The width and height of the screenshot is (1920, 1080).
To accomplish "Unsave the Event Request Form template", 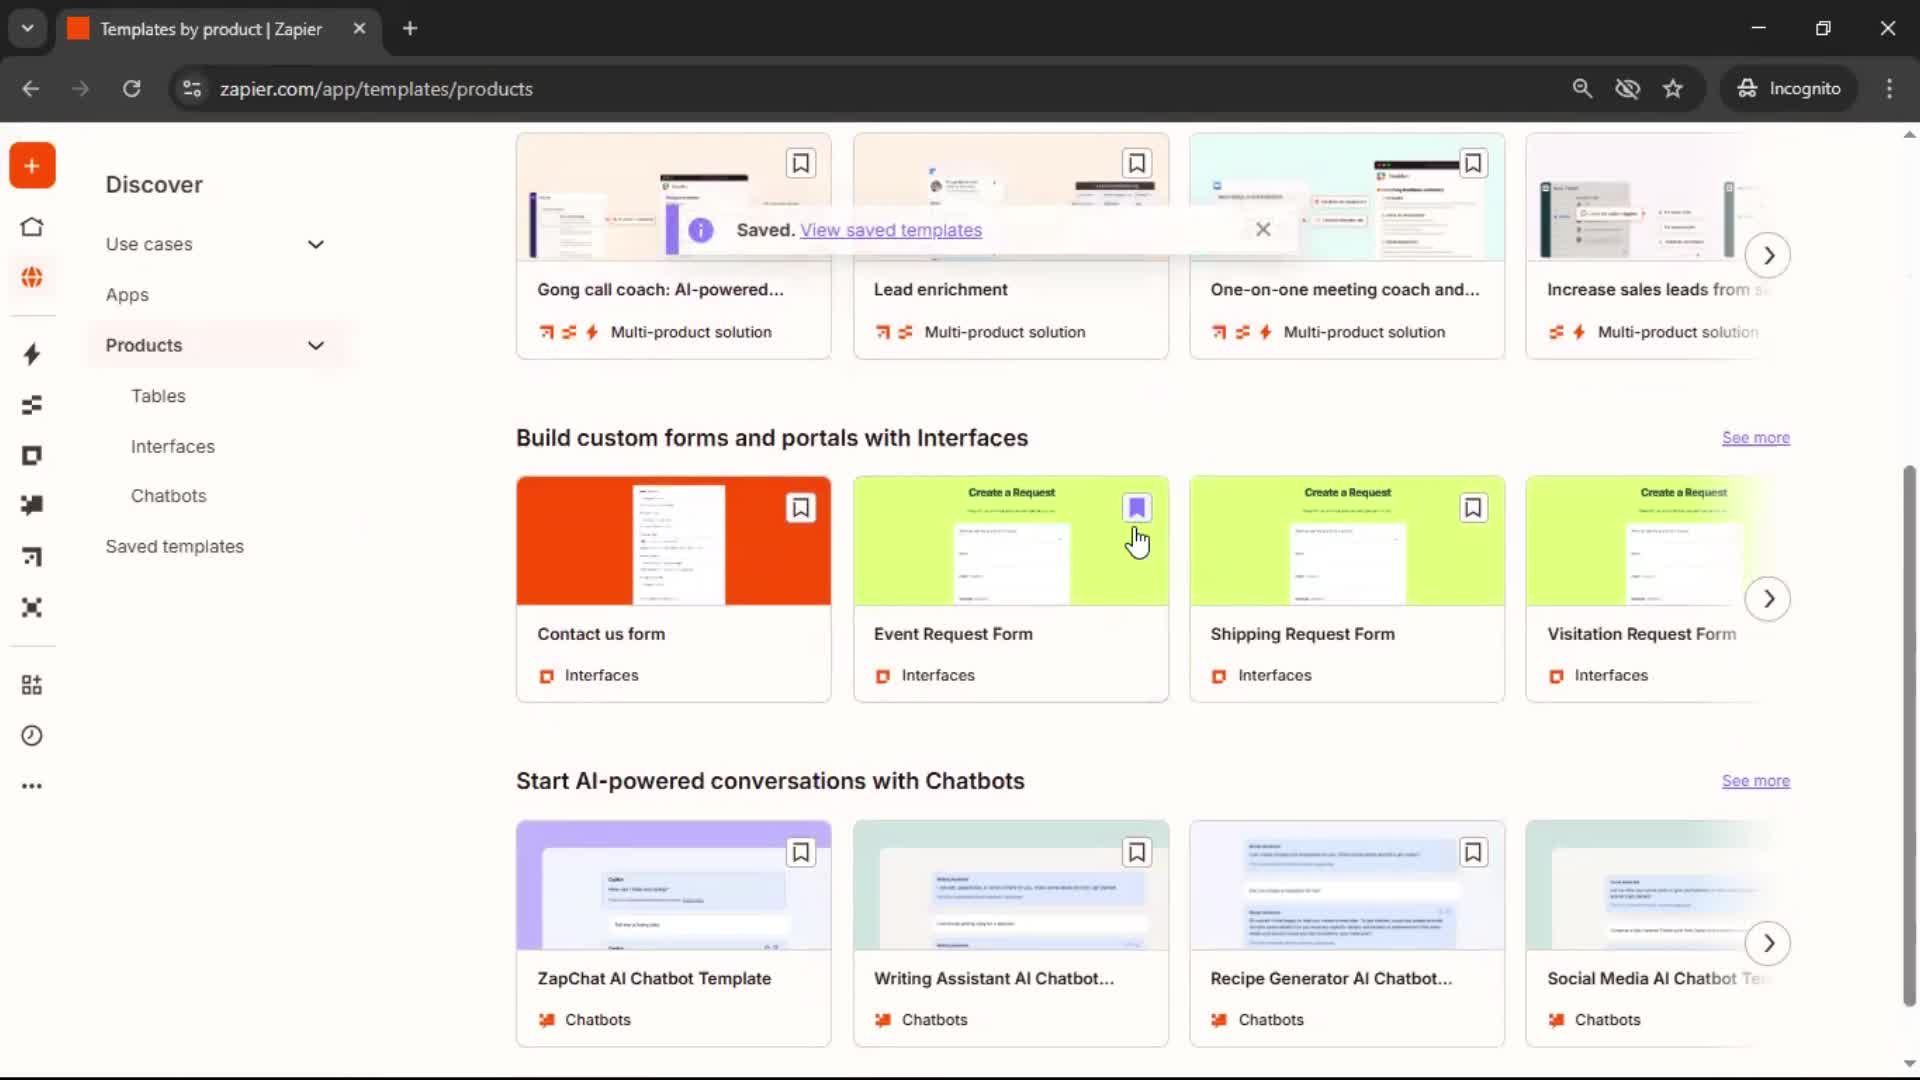I will point(1137,508).
